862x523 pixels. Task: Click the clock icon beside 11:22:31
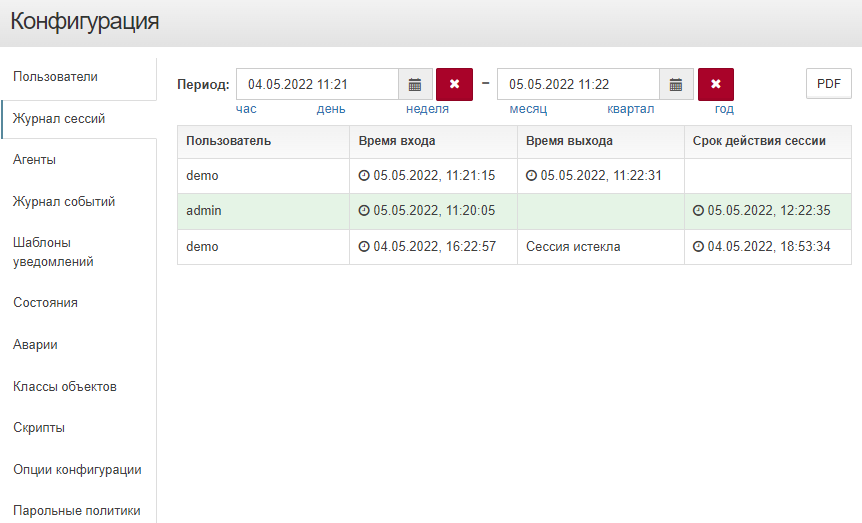(x=531, y=175)
